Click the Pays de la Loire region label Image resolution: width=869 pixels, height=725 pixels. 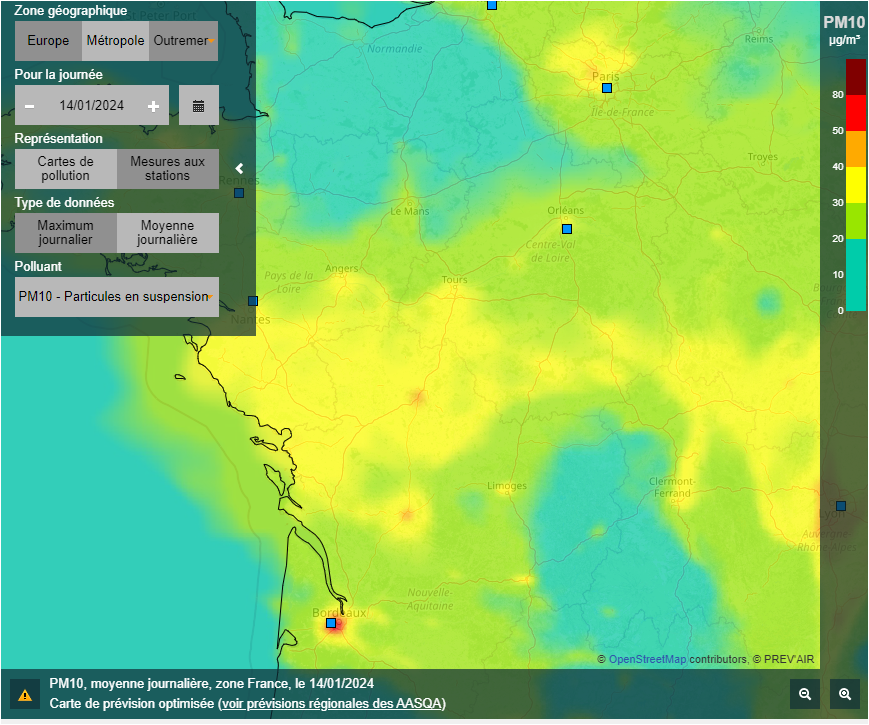289,282
